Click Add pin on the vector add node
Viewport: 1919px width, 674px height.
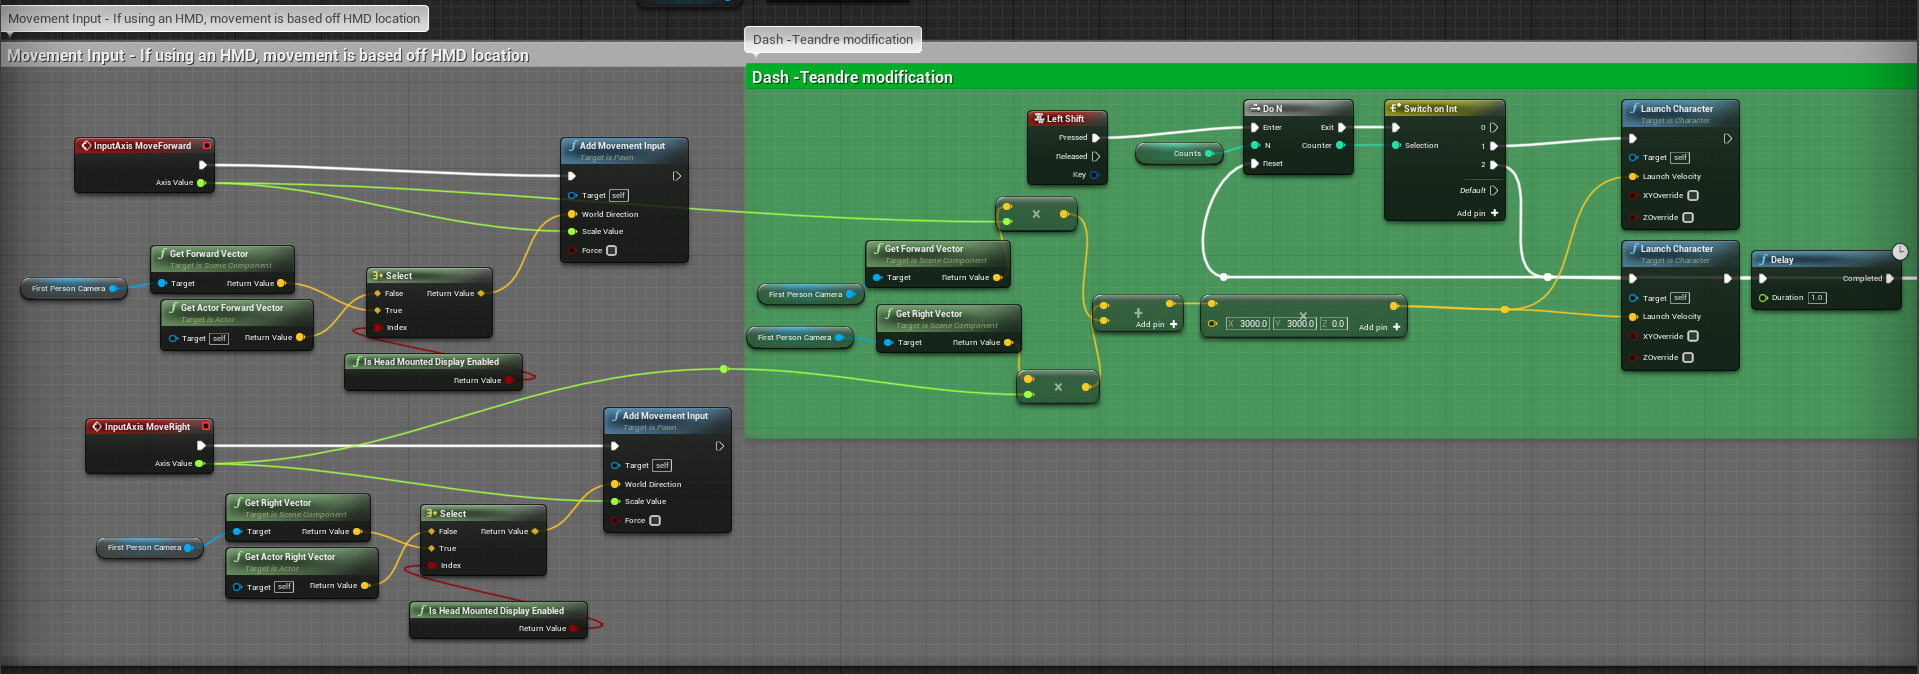point(1157,325)
